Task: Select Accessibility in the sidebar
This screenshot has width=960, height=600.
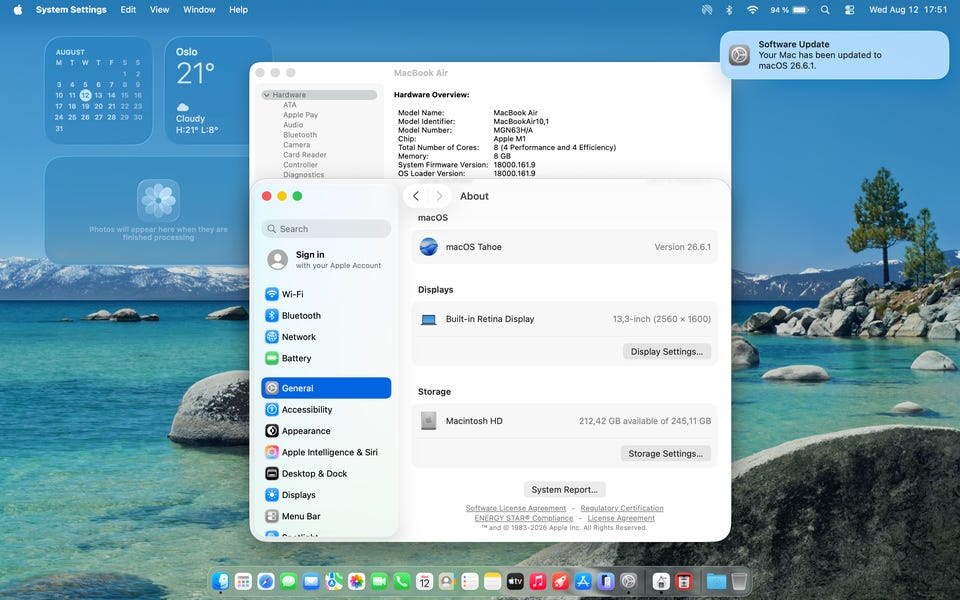Action: [326, 410]
